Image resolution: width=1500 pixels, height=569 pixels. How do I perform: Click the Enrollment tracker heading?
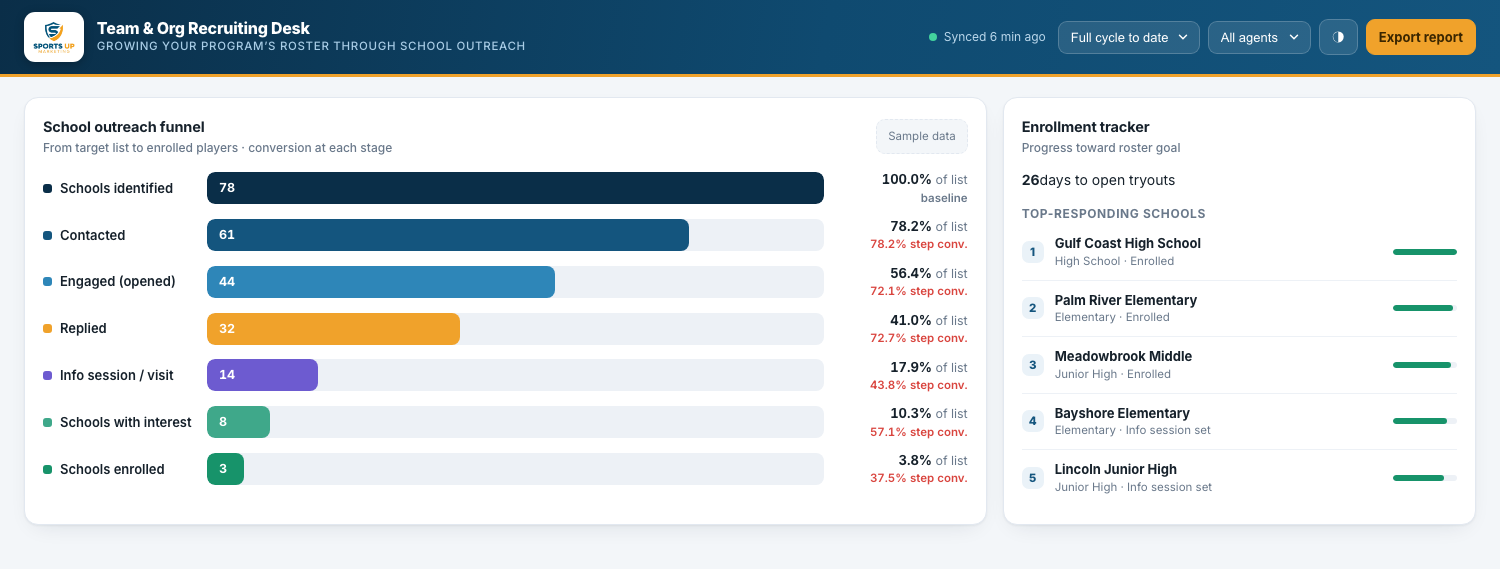pyautogui.click(x=1085, y=127)
